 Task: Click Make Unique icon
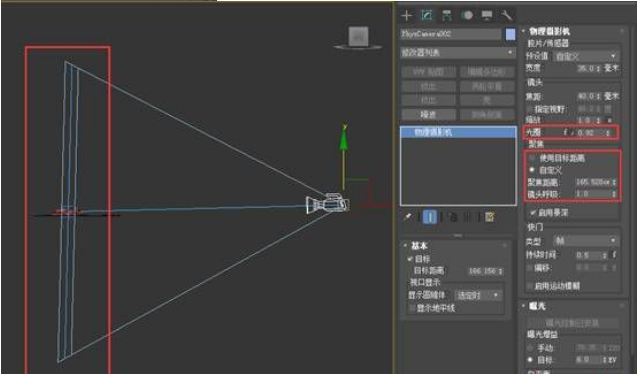point(453,217)
